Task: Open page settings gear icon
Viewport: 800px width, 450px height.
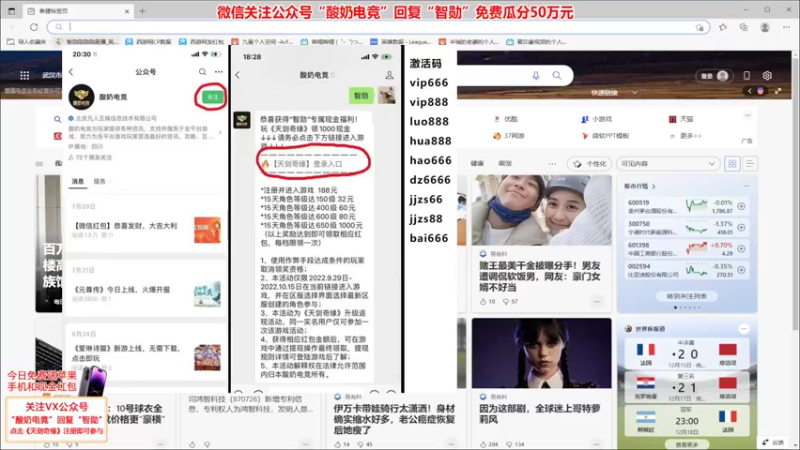Action: [x=767, y=76]
